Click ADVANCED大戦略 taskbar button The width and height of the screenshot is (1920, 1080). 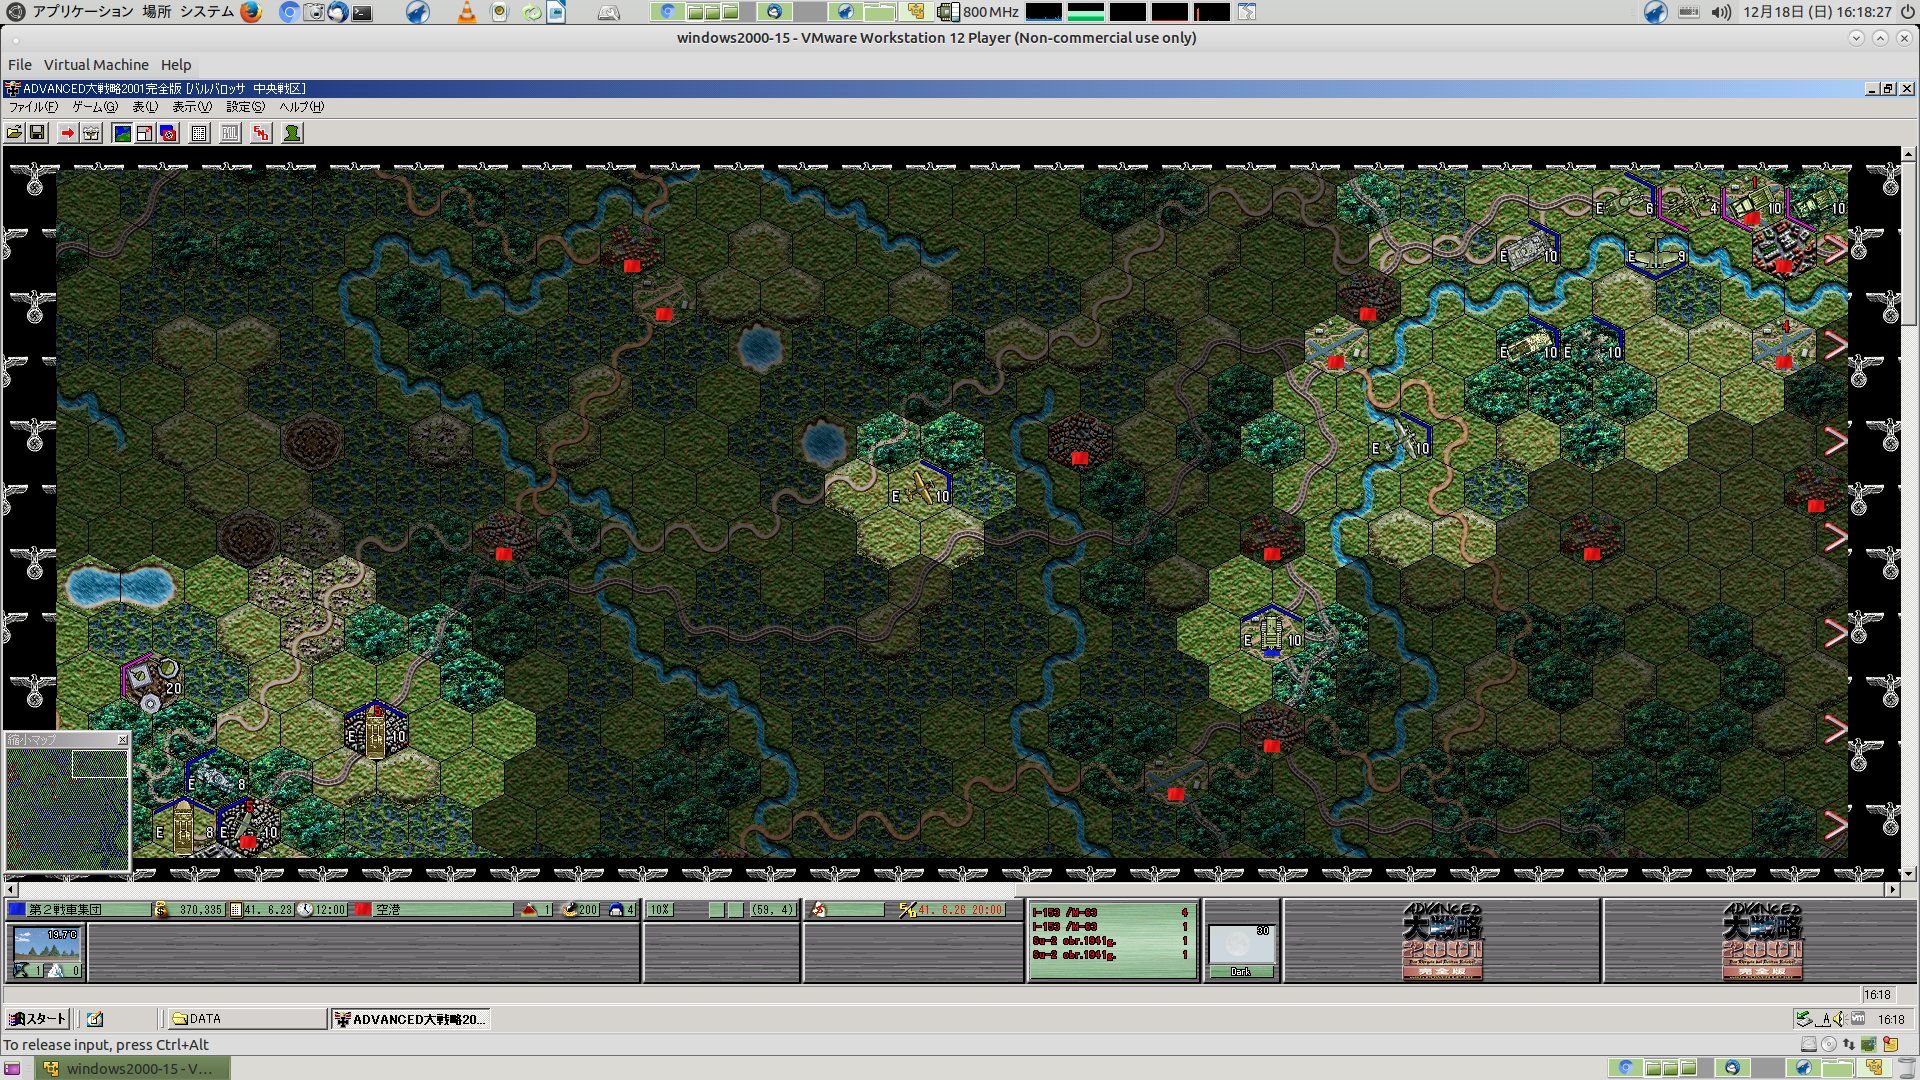pos(410,1019)
